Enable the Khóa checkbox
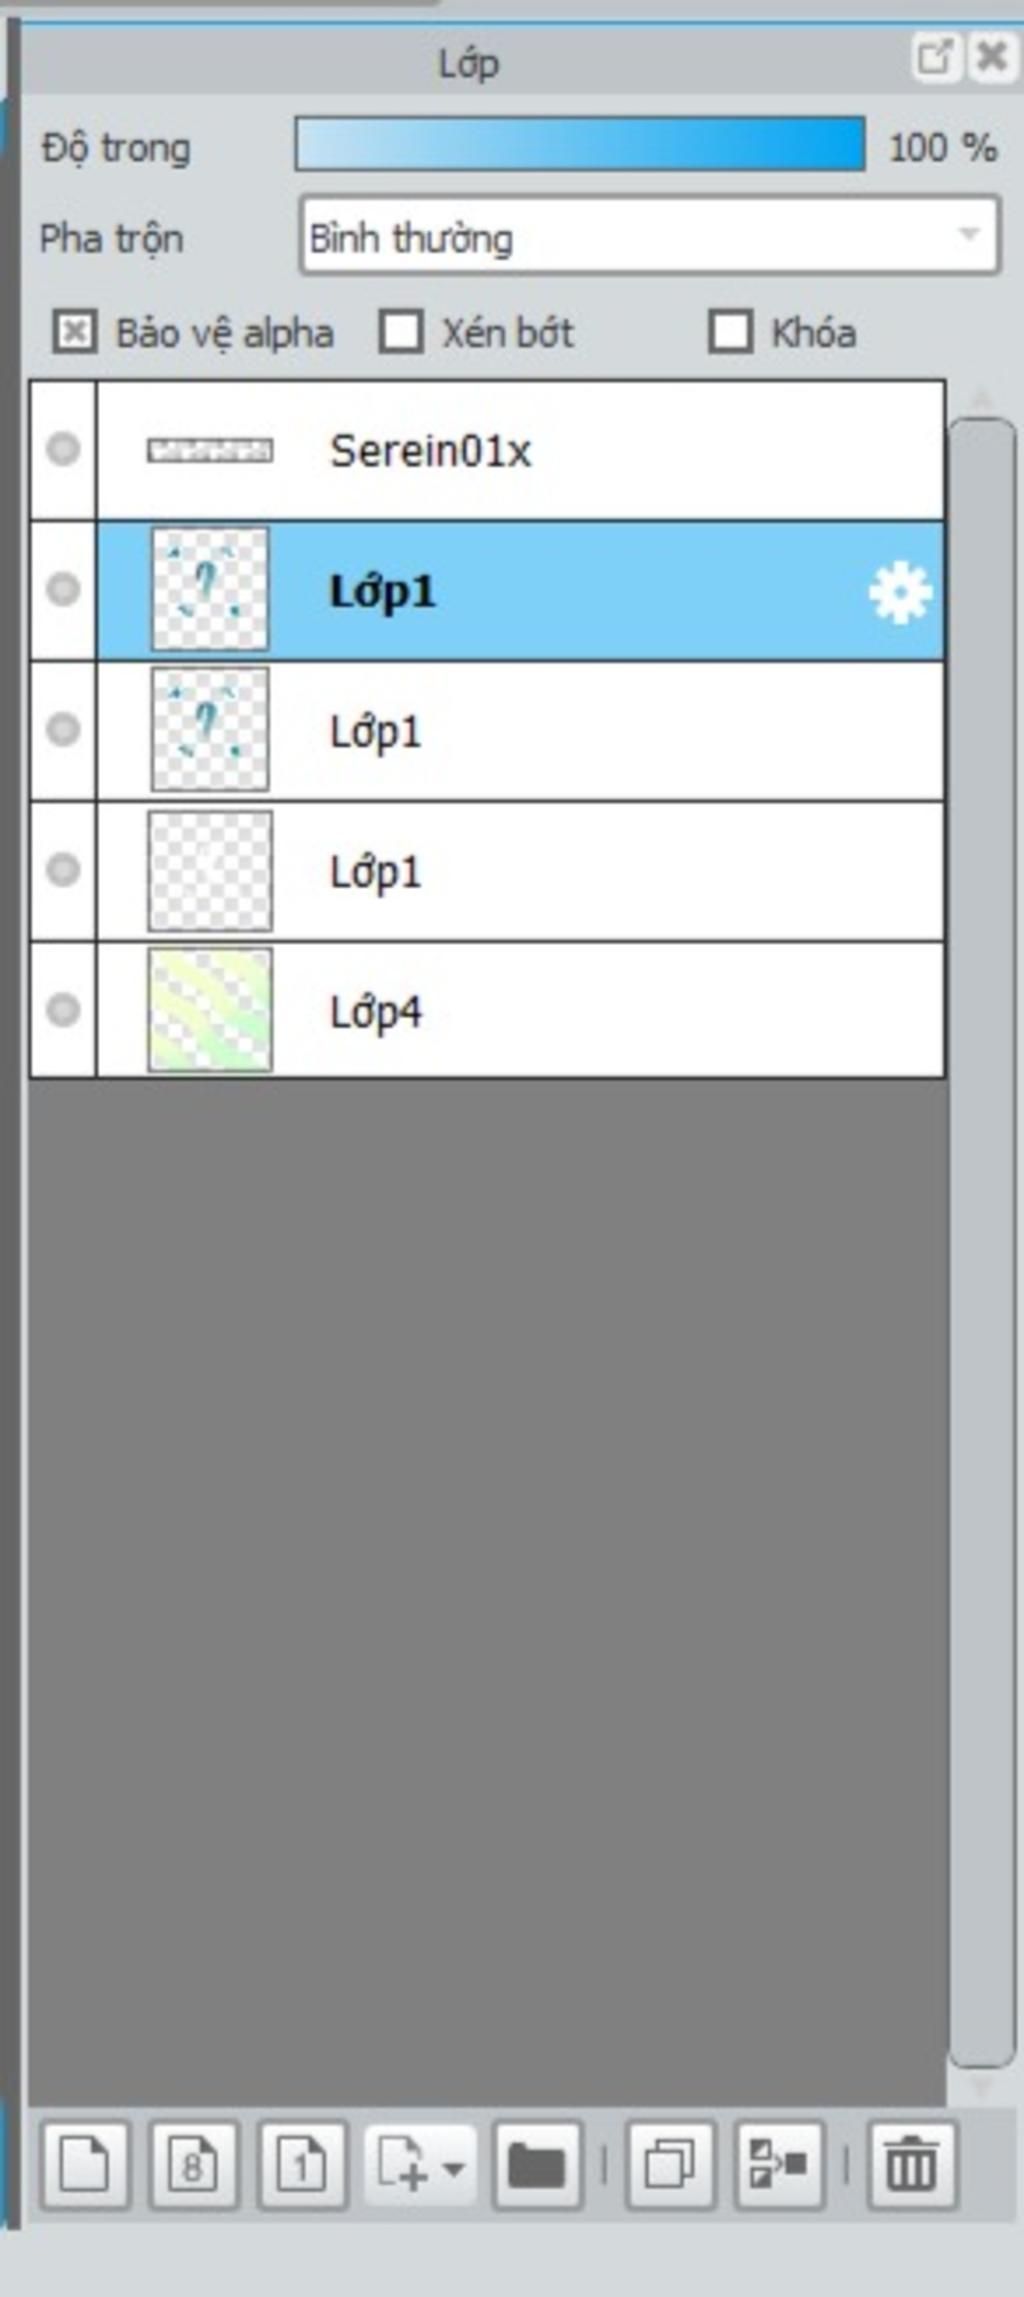The height and width of the screenshot is (2297, 1024). pos(730,332)
